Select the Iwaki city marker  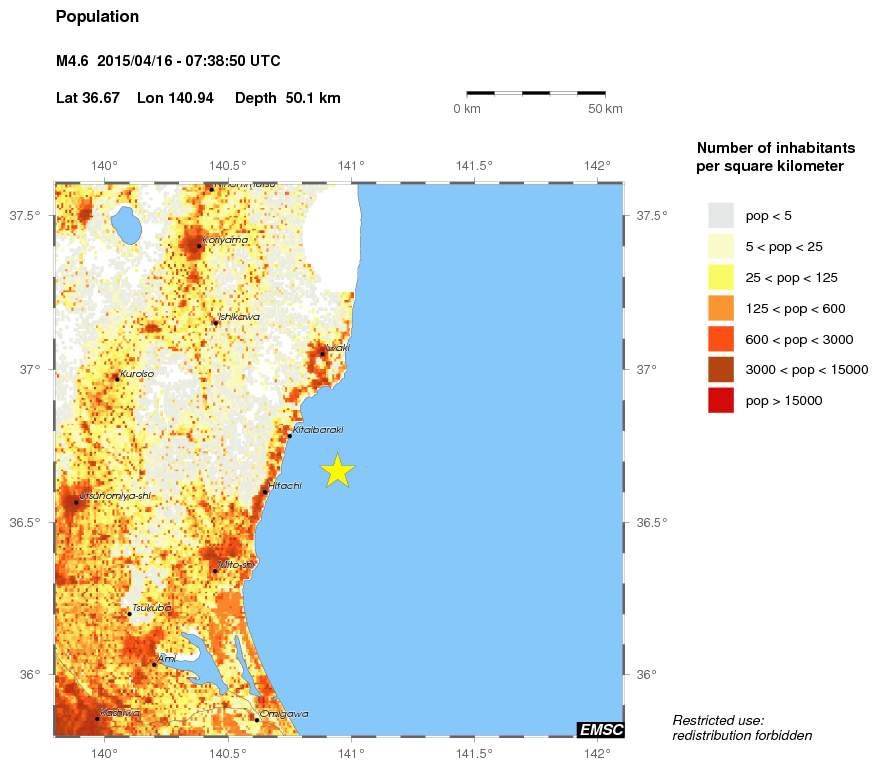[322, 353]
